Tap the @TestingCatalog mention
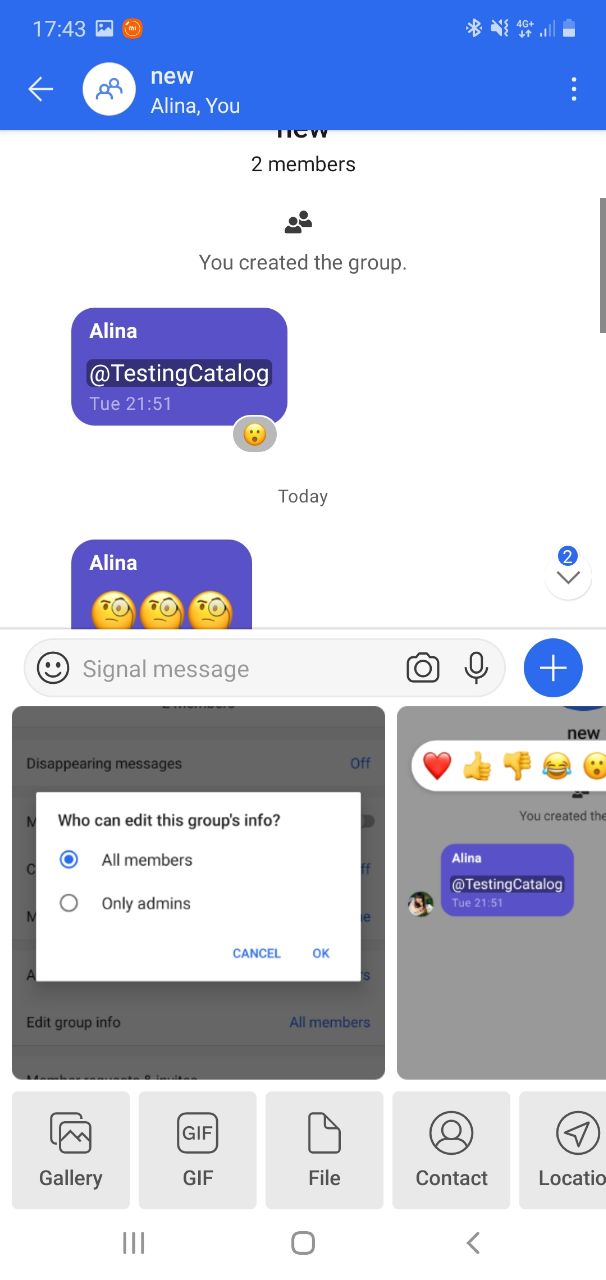The width and height of the screenshot is (606, 1280). click(180, 373)
